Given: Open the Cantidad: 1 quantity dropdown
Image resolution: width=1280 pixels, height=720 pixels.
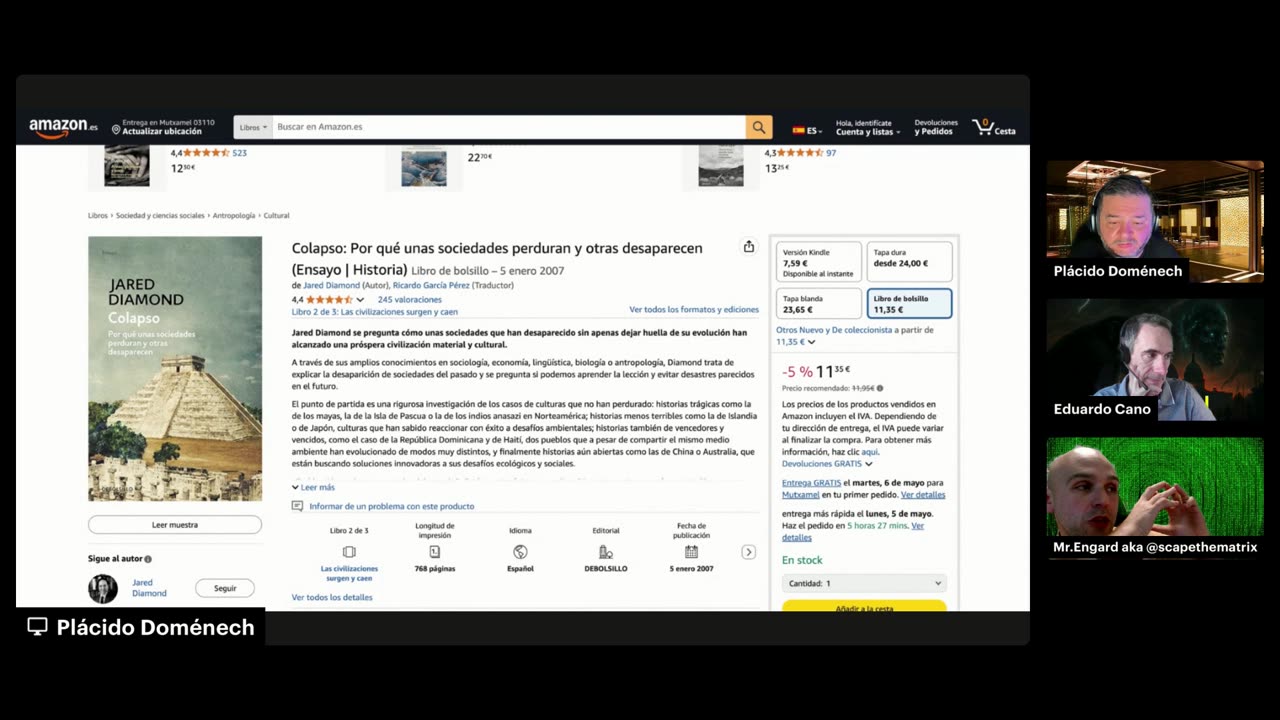Looking at the screenshot, I should pos(864,583).
